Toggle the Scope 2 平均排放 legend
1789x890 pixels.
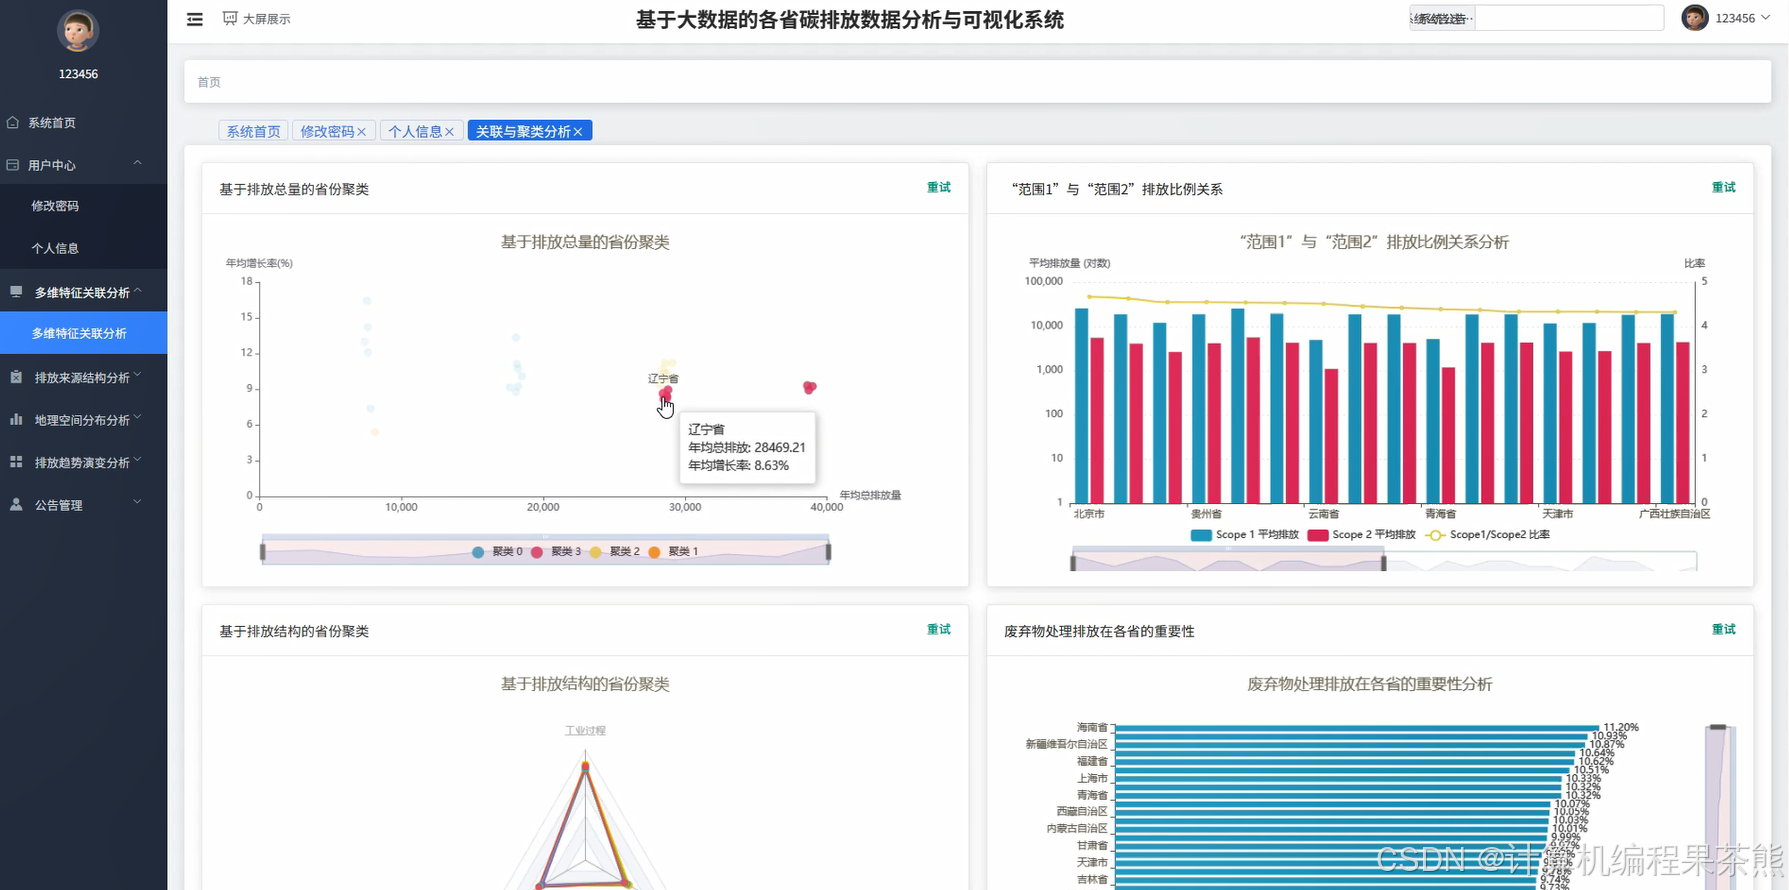pyautogui.click(x=1362, y=535)
